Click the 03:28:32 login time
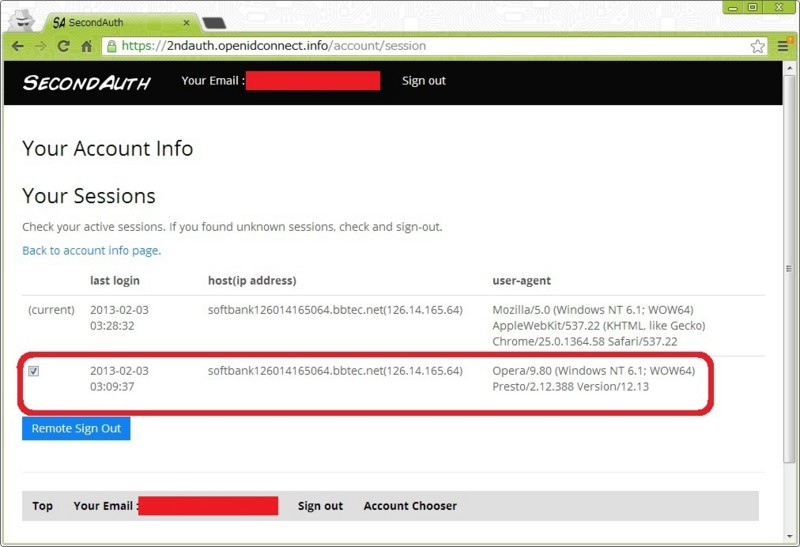 point(112,326)
